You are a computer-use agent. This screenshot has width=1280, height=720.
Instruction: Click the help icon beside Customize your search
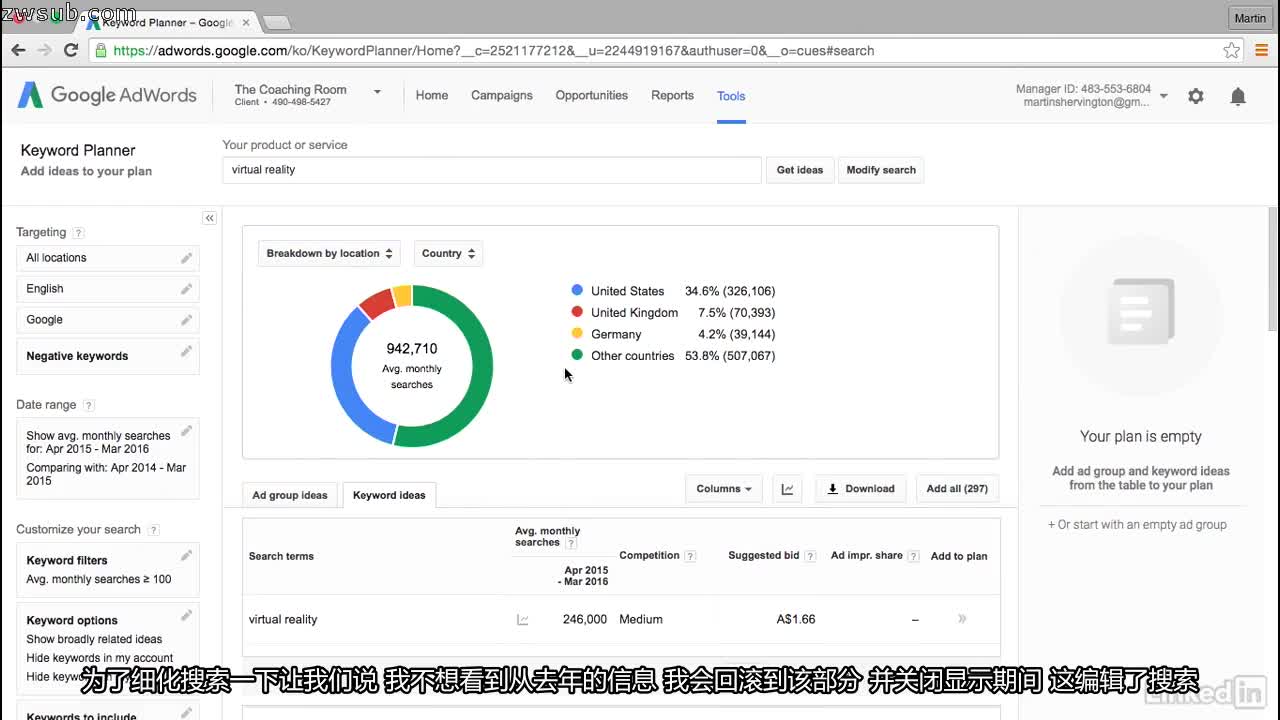click(x=153, y=530)
